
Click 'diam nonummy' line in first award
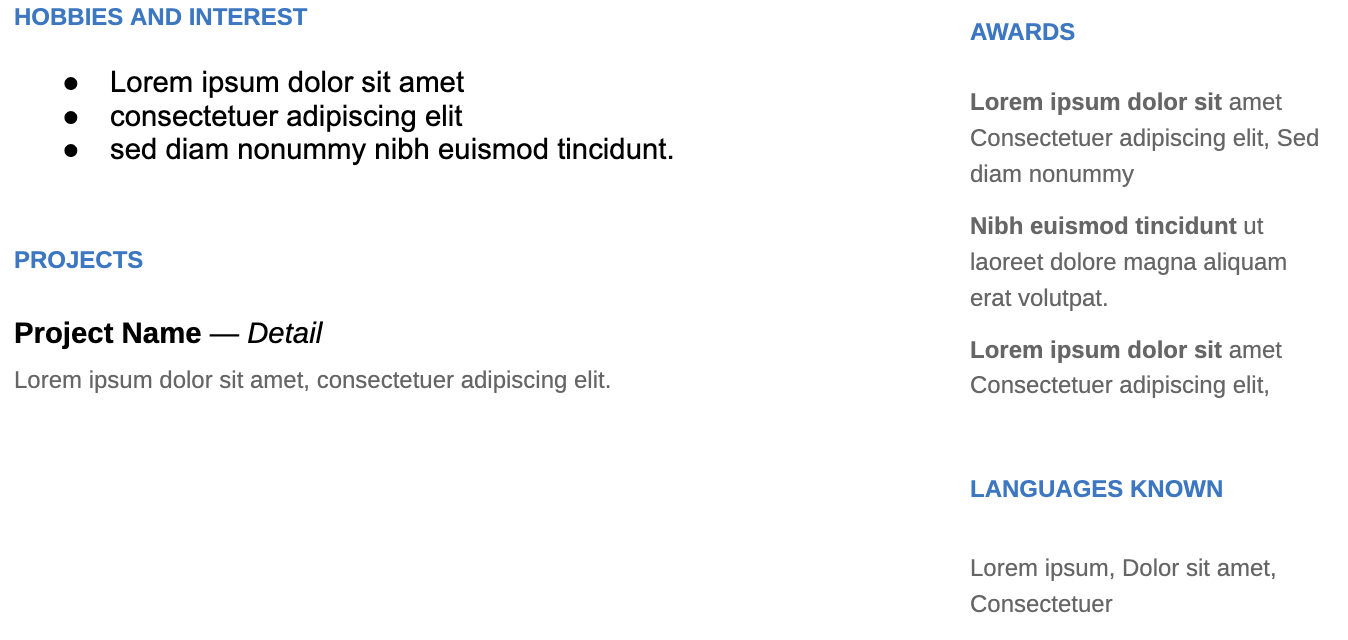pos(1052,174)
